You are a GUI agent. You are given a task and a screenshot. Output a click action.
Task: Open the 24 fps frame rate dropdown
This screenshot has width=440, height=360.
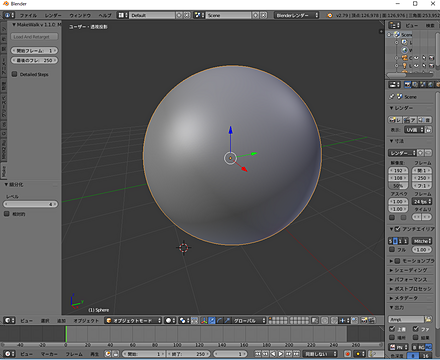pos(422,202)
